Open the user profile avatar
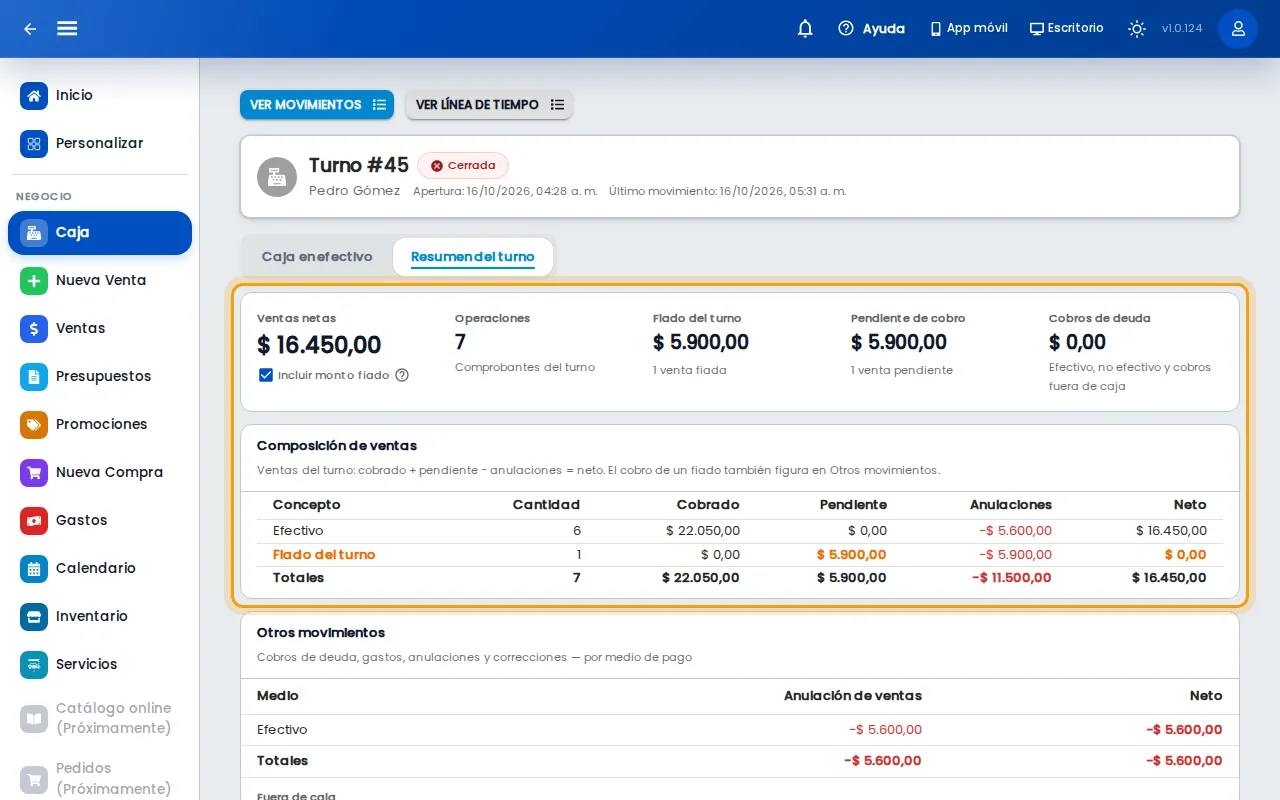 1238,29
